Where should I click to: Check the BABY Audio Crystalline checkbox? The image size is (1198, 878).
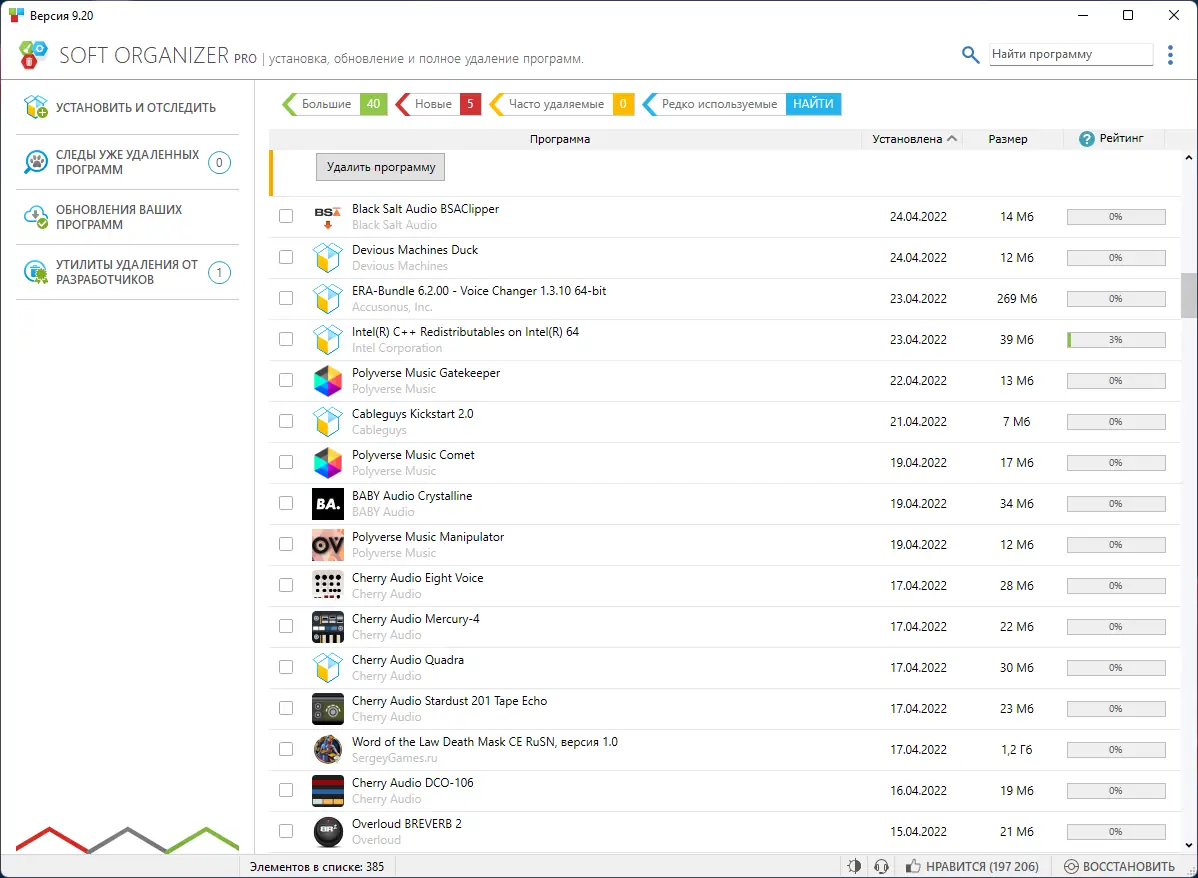pyautogui.click(x=286, y=504)
